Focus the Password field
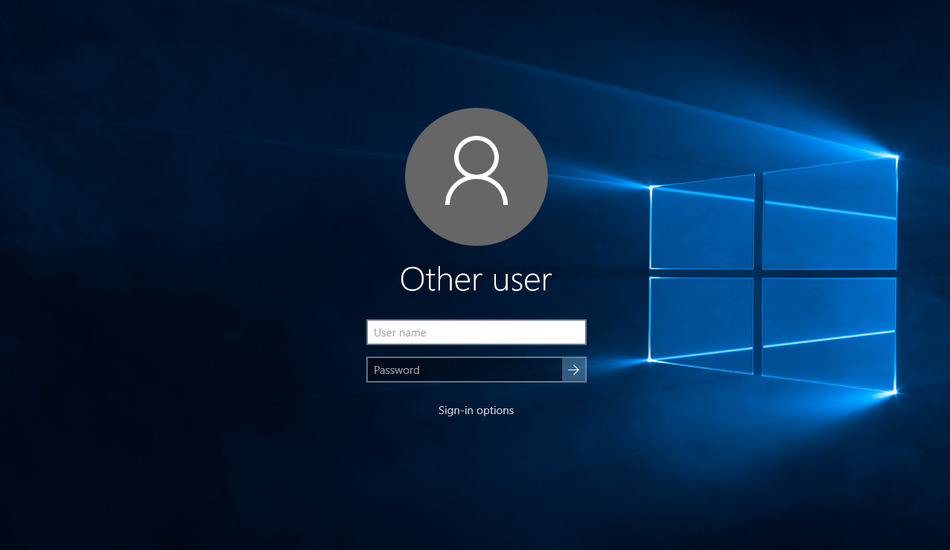 coord(465,369)
